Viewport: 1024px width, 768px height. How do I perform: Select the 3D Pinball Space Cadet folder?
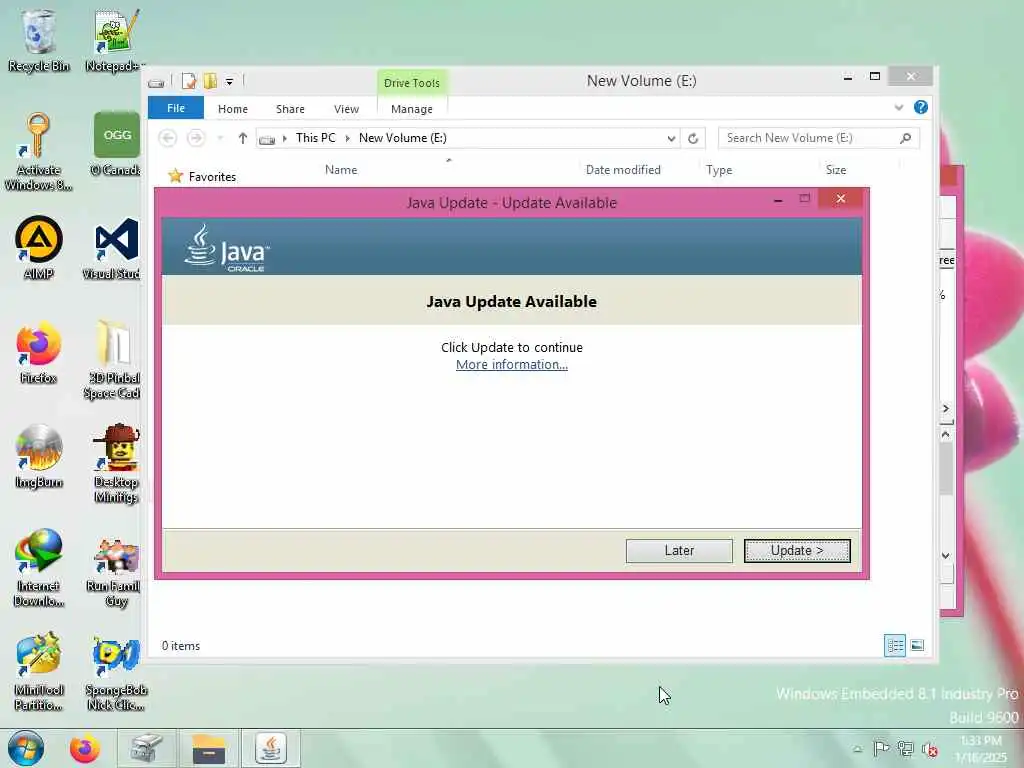point(114,359)
